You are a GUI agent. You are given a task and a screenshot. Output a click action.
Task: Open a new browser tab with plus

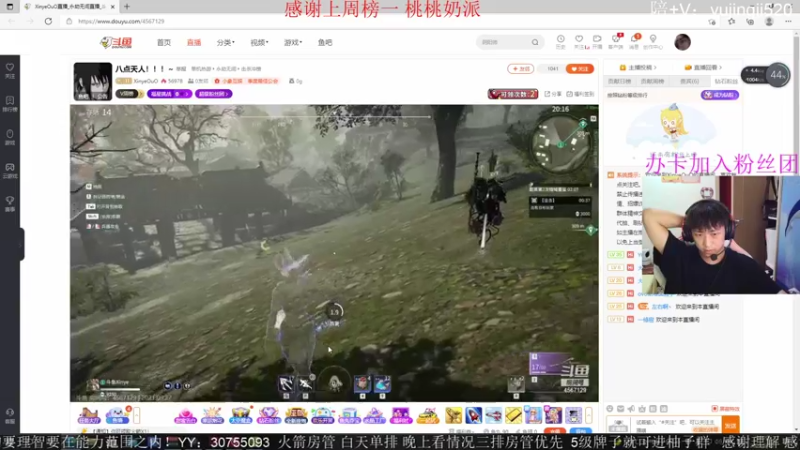tap(127, 7)
